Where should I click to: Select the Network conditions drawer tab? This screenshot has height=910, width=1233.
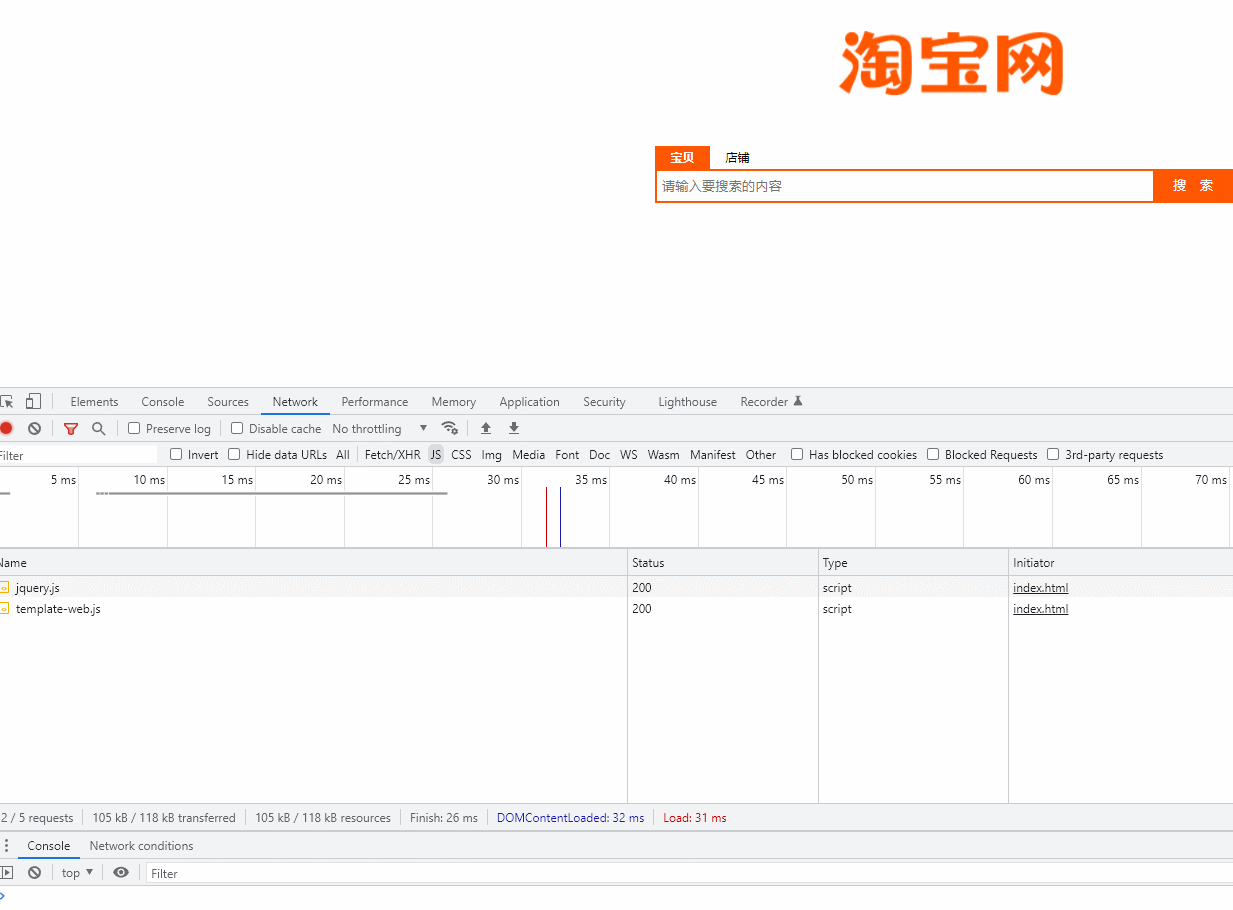(141, 846)
